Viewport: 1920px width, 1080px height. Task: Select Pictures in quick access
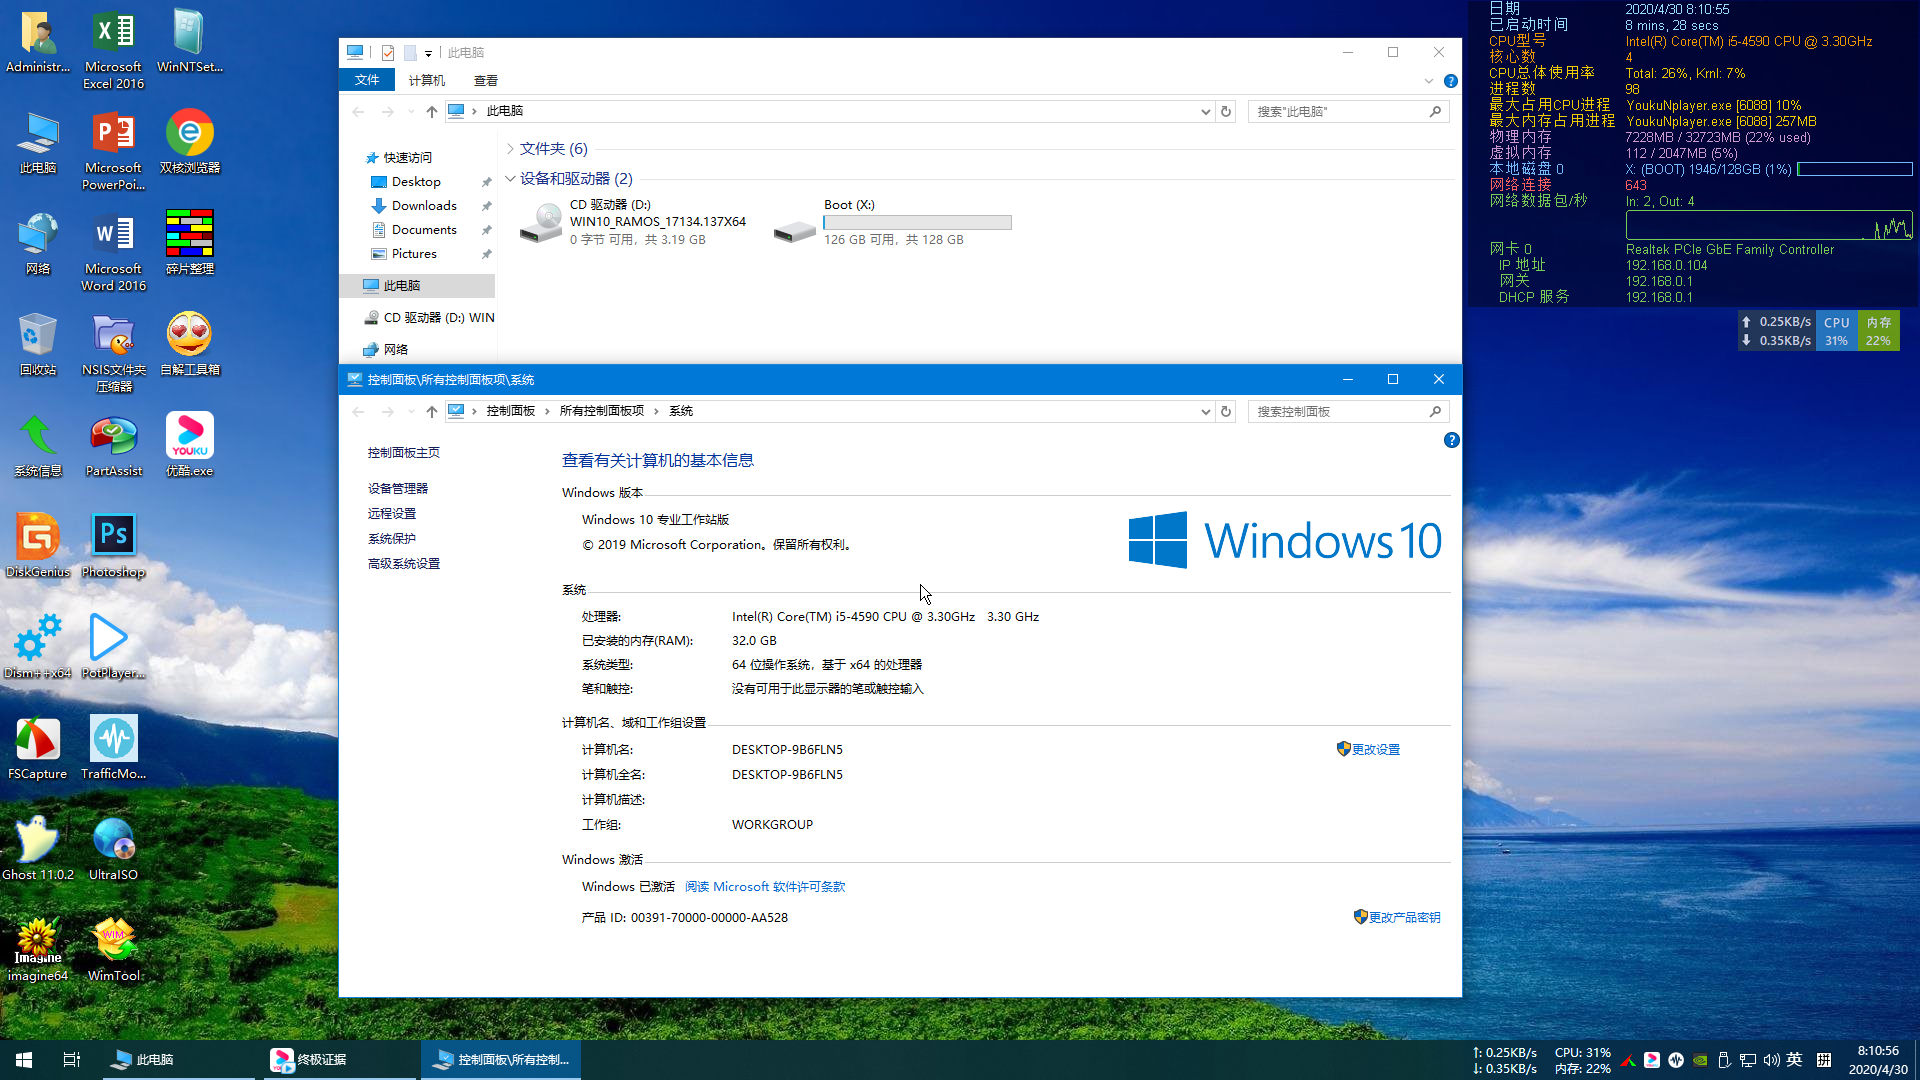tap(414, 253)
